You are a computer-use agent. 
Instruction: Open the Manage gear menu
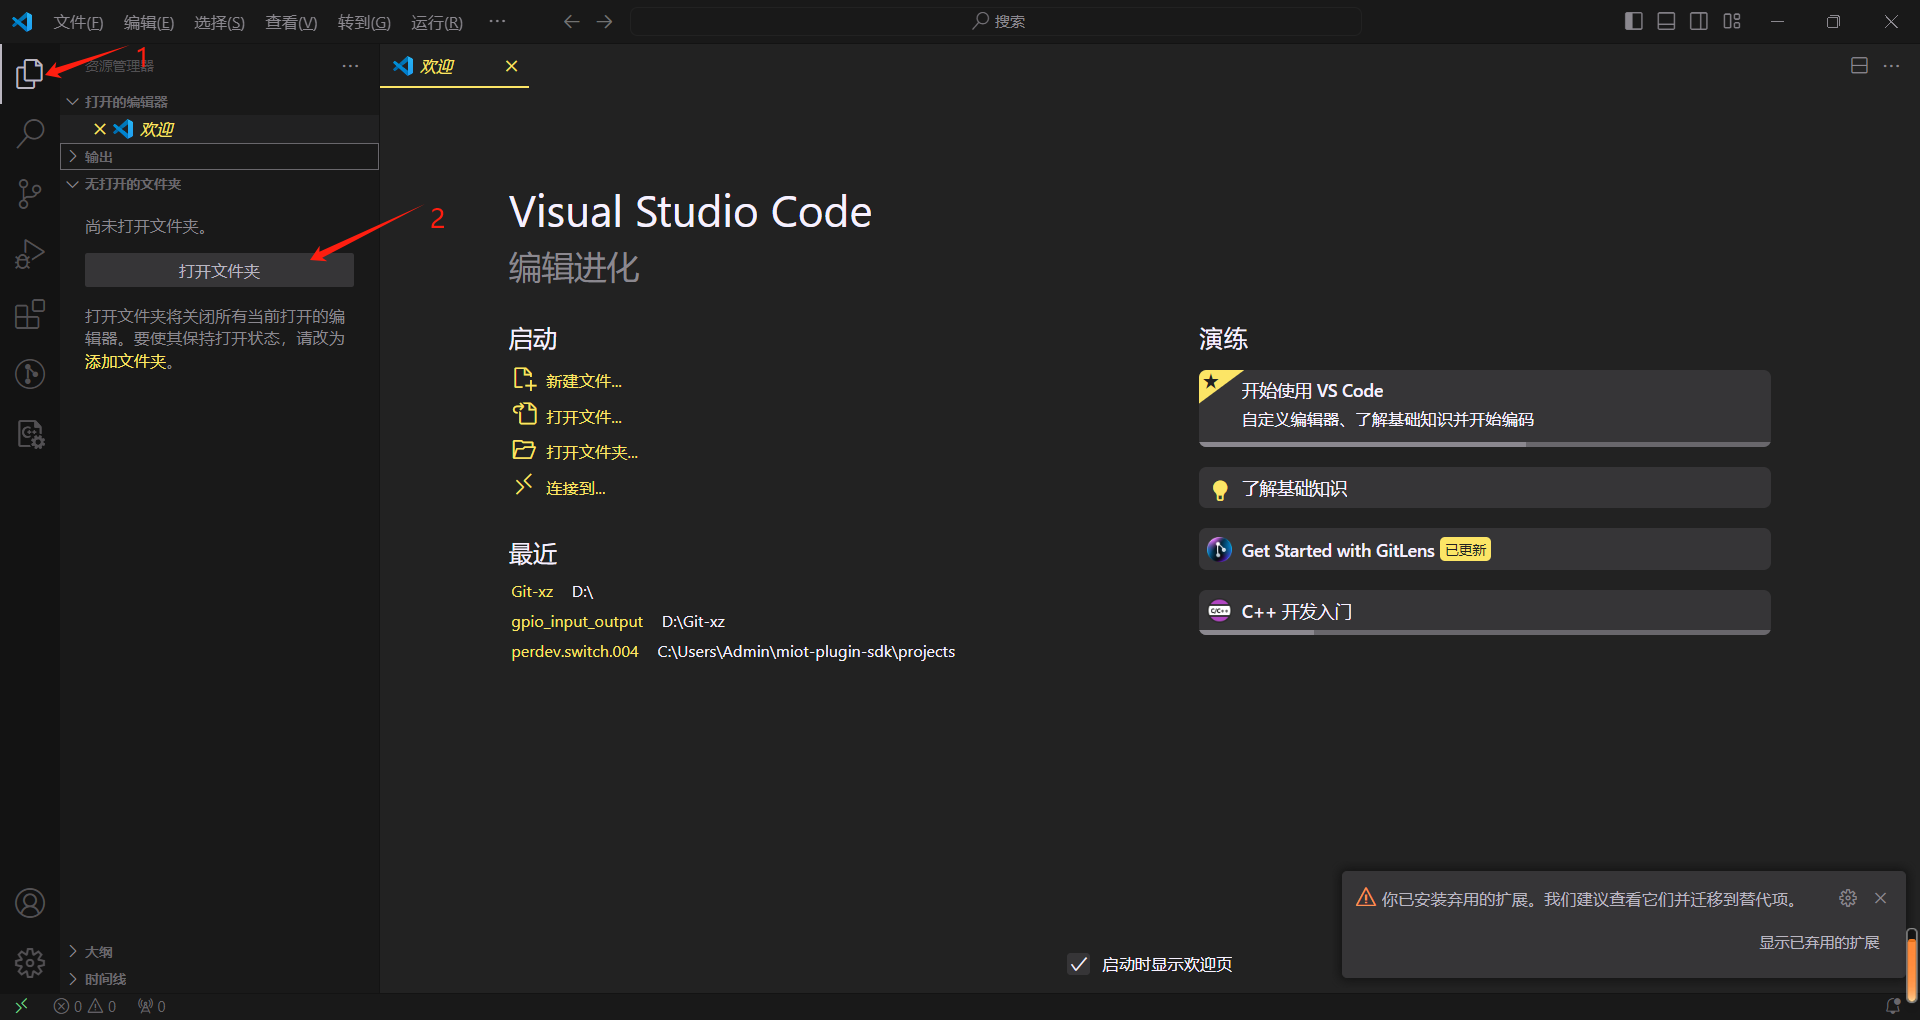(x=30, y=963)
